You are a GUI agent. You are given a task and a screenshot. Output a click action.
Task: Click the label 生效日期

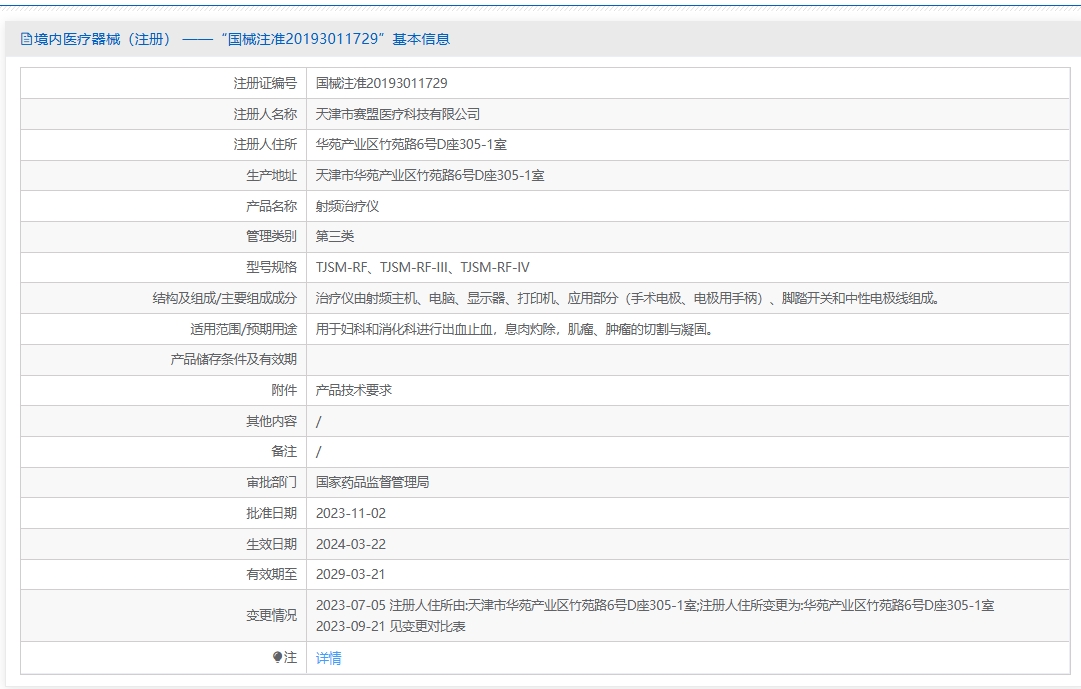pos(272,544)
